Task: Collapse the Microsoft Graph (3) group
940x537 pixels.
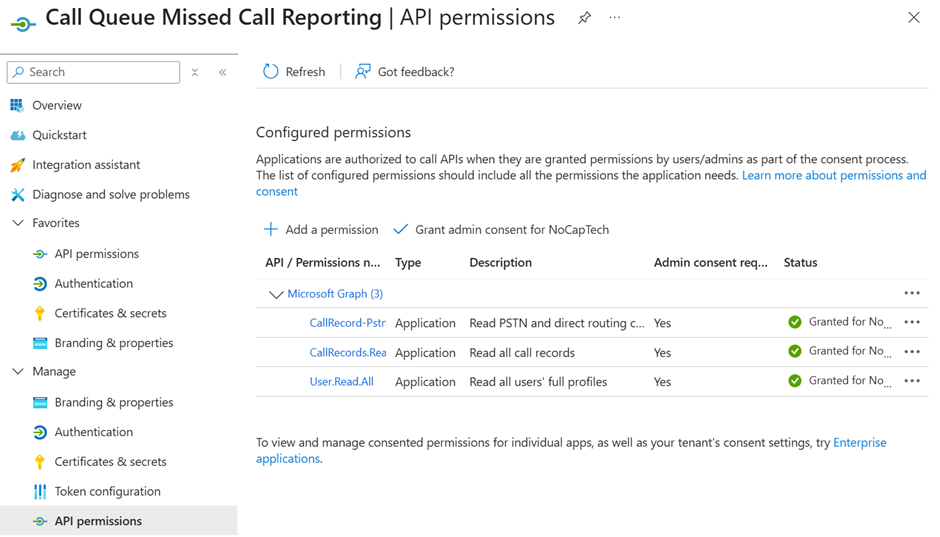Action: point(276,294)
